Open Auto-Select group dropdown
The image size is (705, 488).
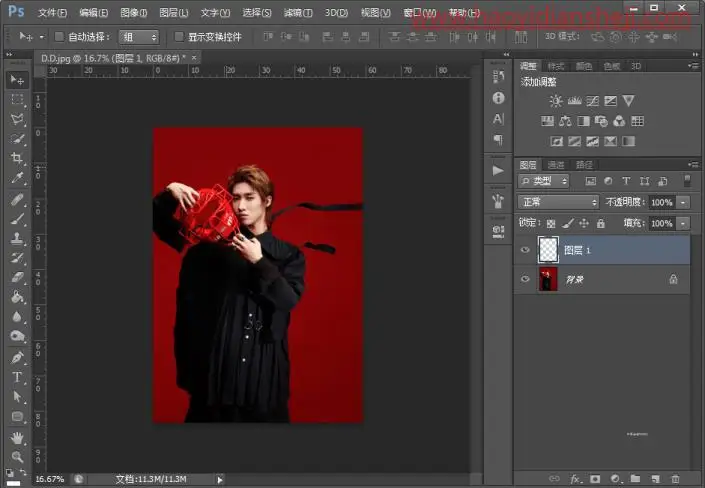pyautogui.click(x=139, y=37)
